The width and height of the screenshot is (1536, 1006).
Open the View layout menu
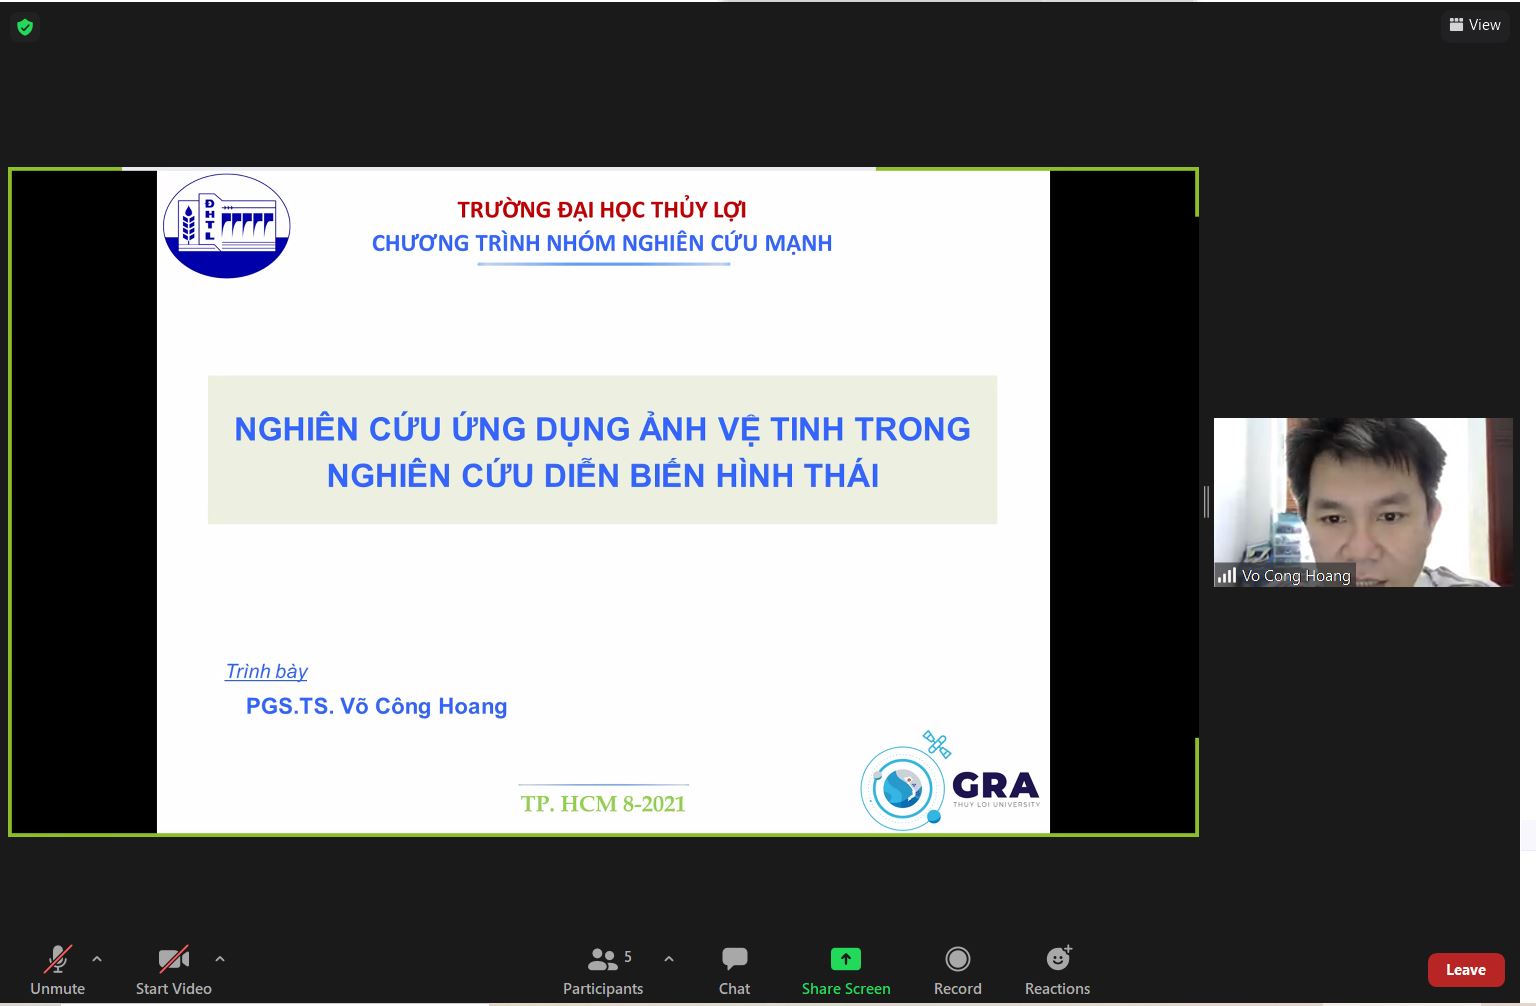pos(1475,25)
